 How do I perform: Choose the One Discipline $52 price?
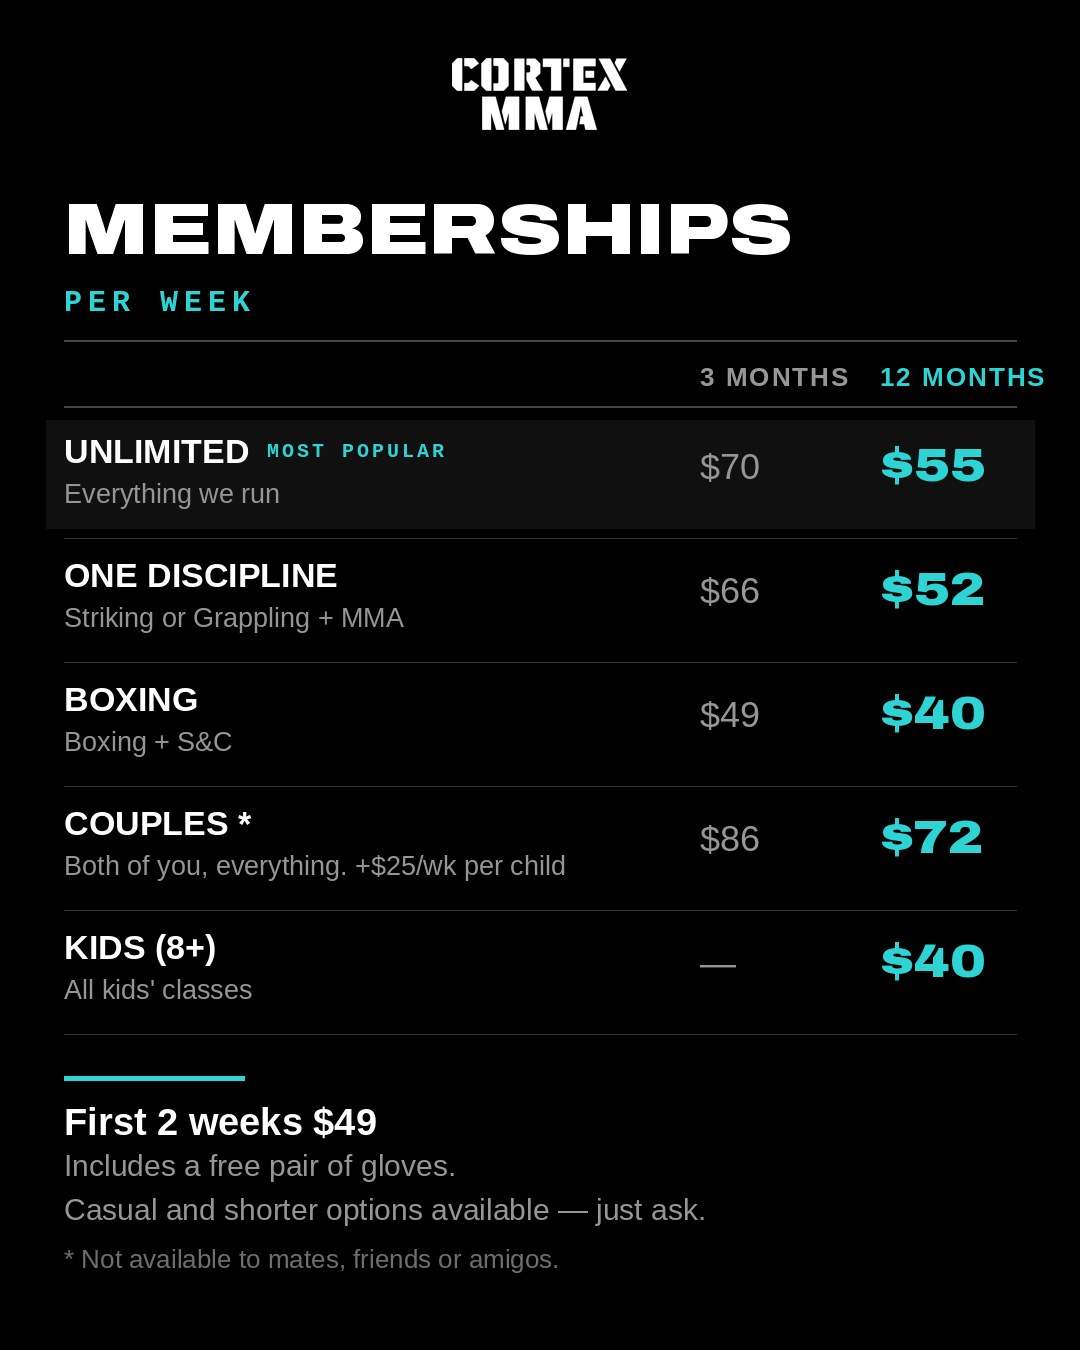[933, 590]
